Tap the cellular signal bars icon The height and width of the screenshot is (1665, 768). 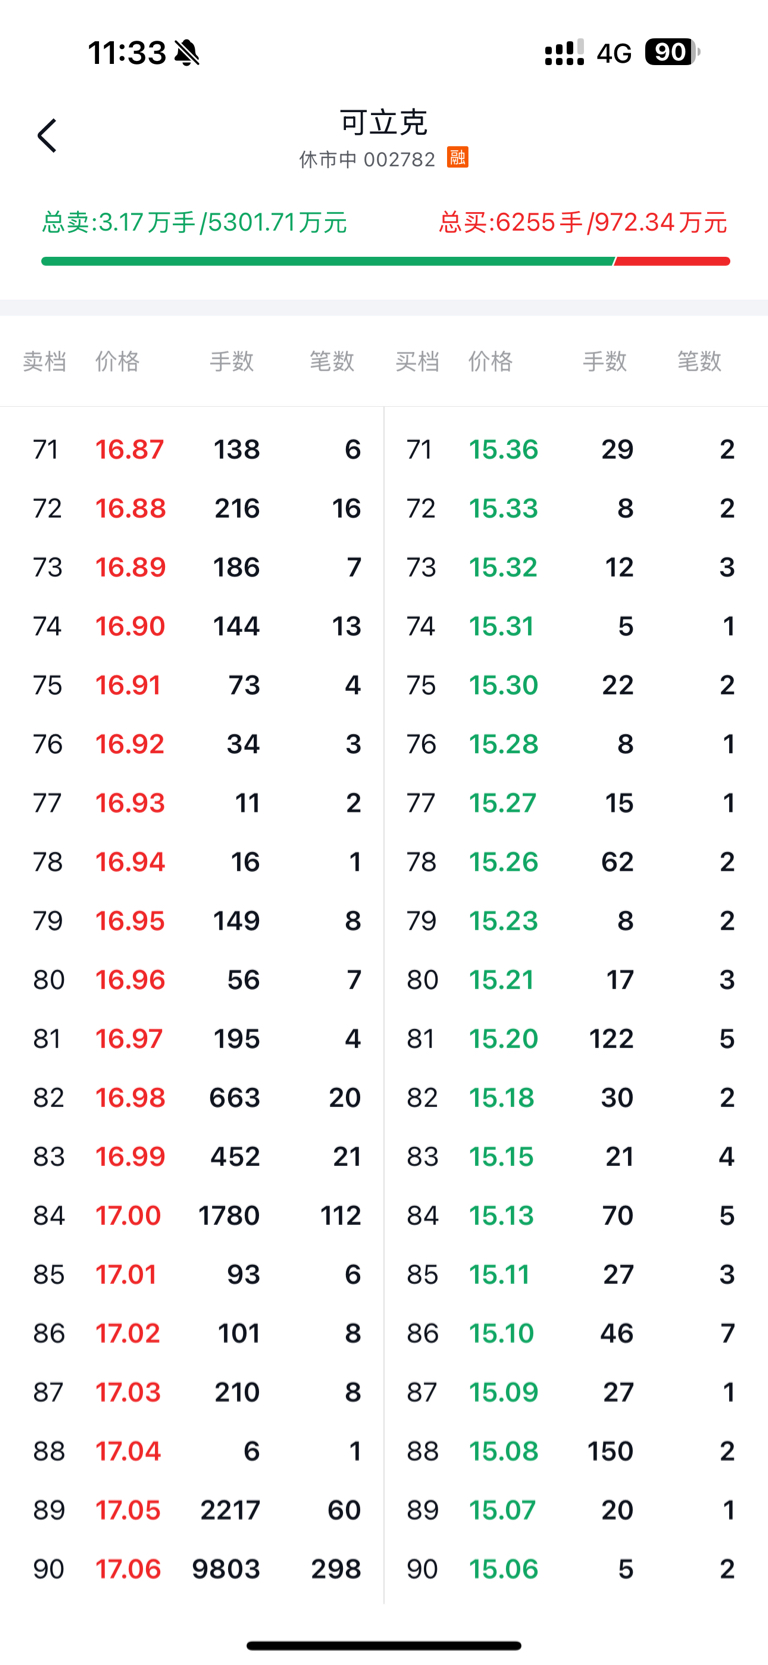click(564, 53)
